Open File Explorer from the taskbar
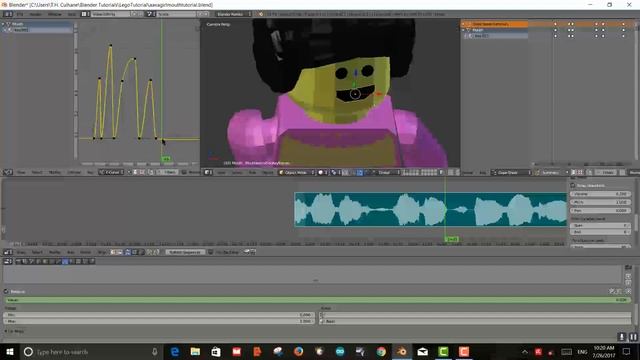Viewport: 640px width, 360px height. (195, 351)
